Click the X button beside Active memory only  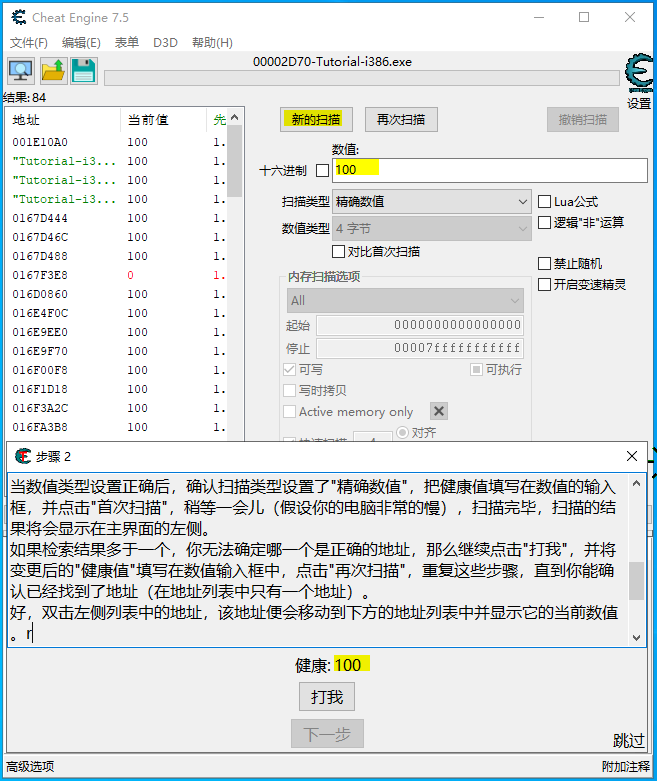point(439,411)
